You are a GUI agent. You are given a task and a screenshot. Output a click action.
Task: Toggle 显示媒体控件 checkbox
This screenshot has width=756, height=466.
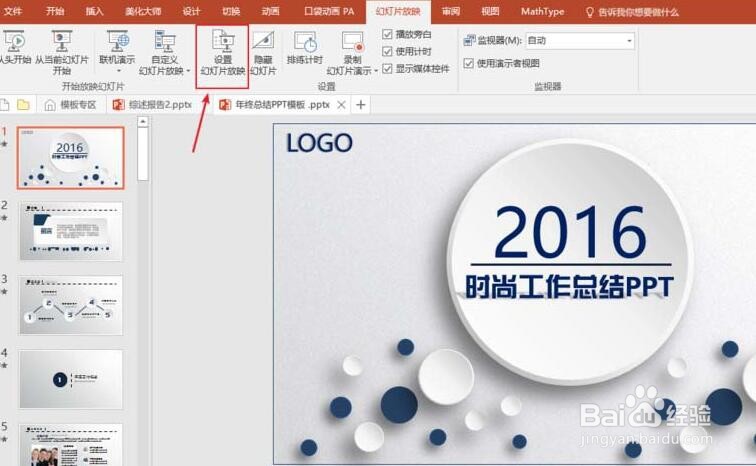pyautogui.click(x=387, y=68)
